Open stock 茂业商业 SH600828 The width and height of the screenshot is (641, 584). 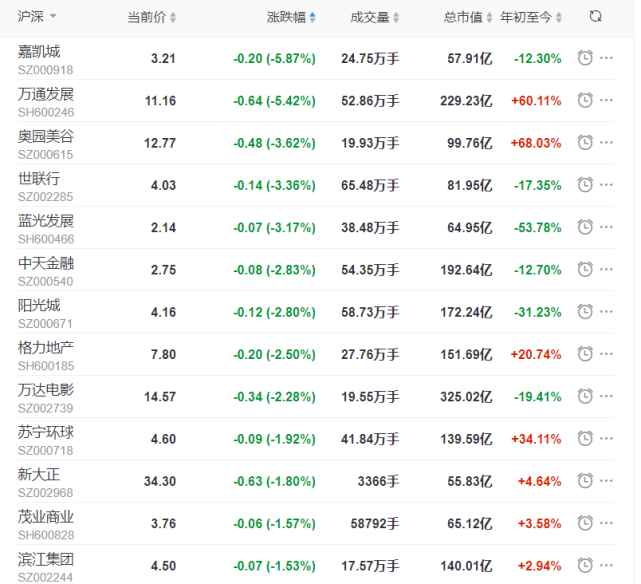click(x=46, y=525)
